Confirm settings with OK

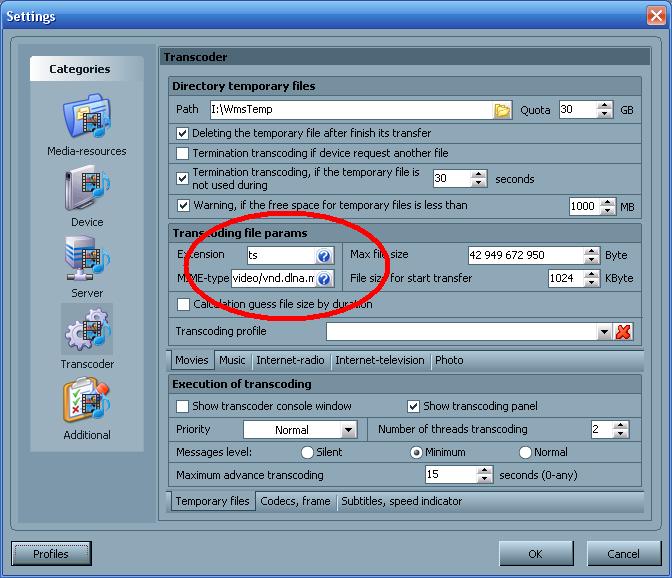(536, 554)
